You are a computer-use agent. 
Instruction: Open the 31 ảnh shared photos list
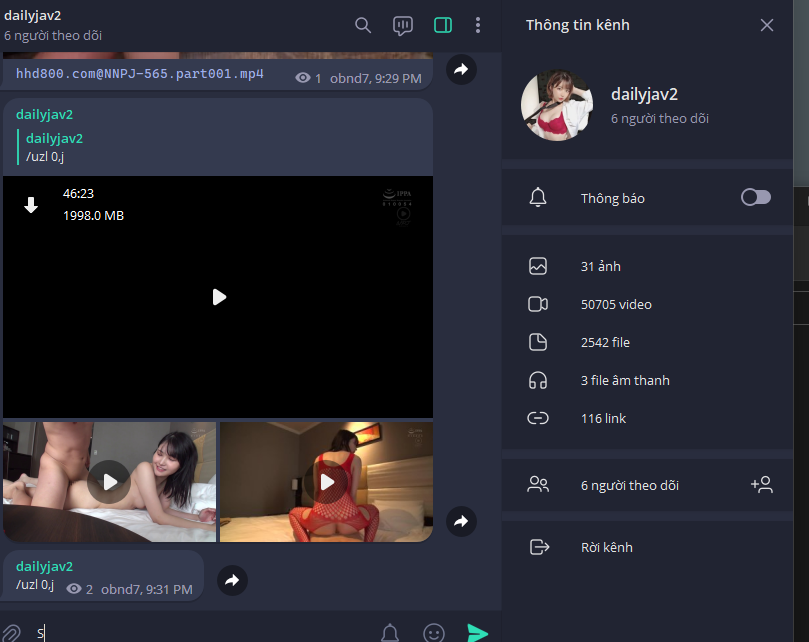[x=600, y=267]
